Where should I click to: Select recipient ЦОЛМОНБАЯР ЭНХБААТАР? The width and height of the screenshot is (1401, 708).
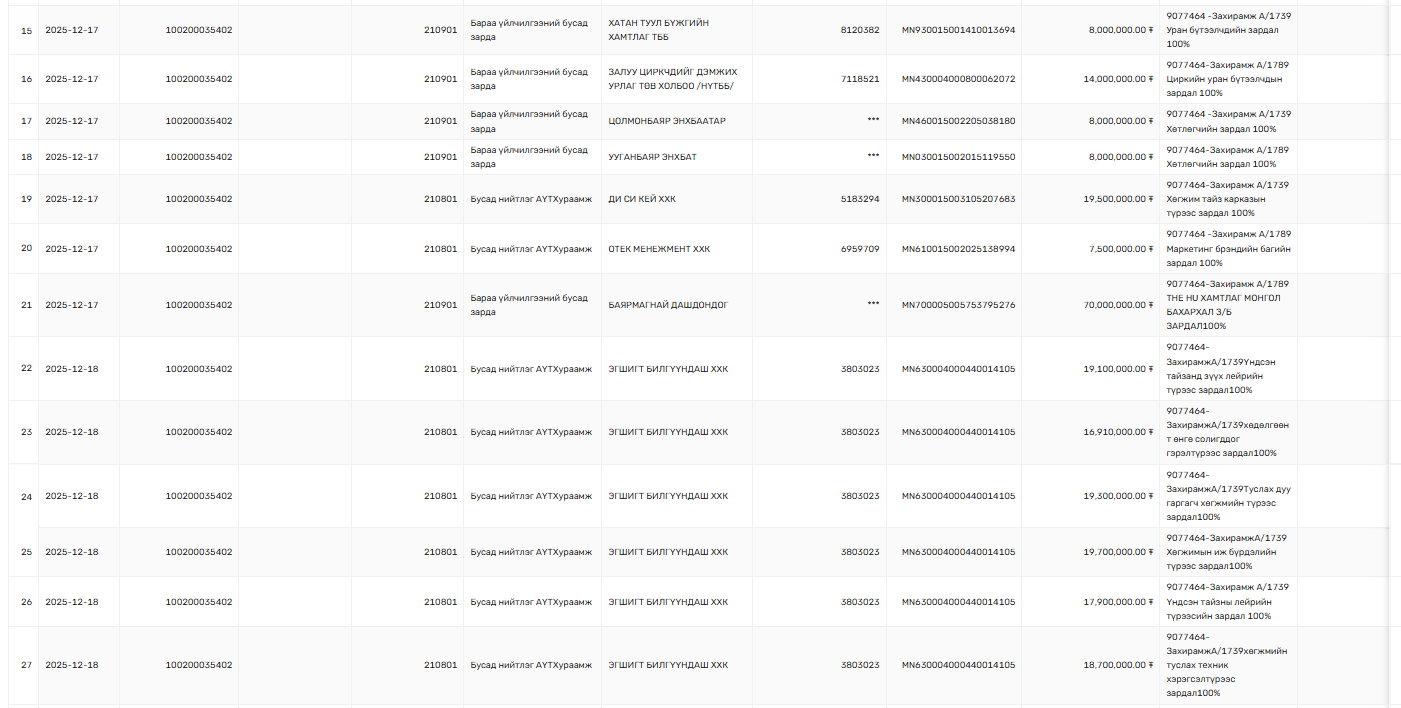pos(667,121)
